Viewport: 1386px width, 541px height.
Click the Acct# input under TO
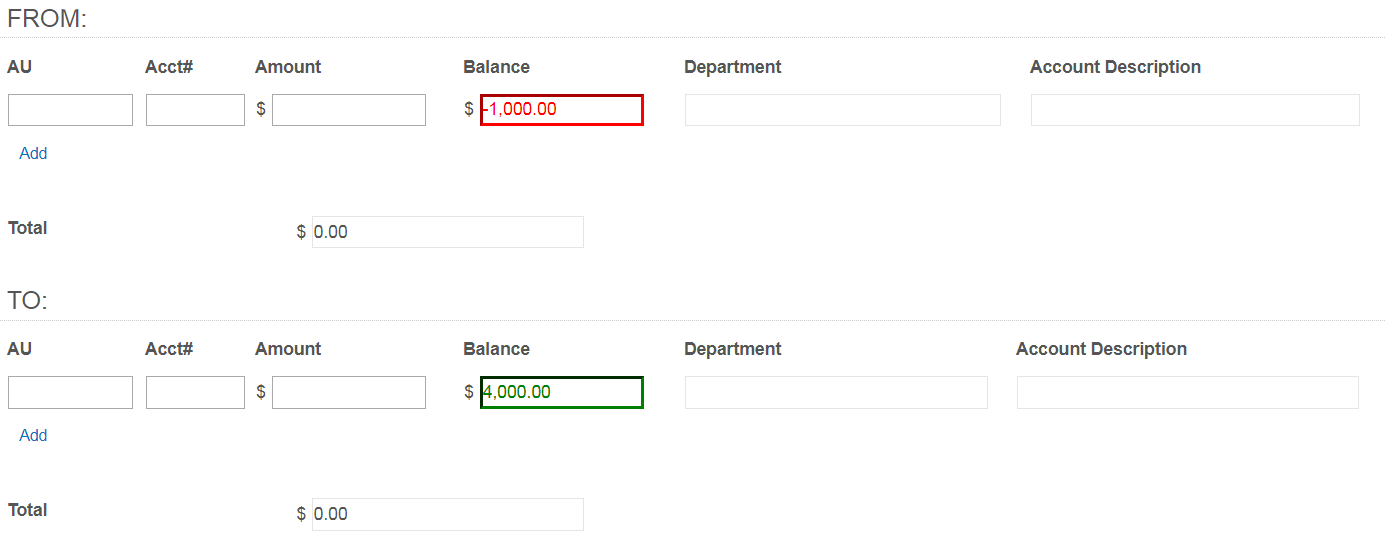coord(195,392)
